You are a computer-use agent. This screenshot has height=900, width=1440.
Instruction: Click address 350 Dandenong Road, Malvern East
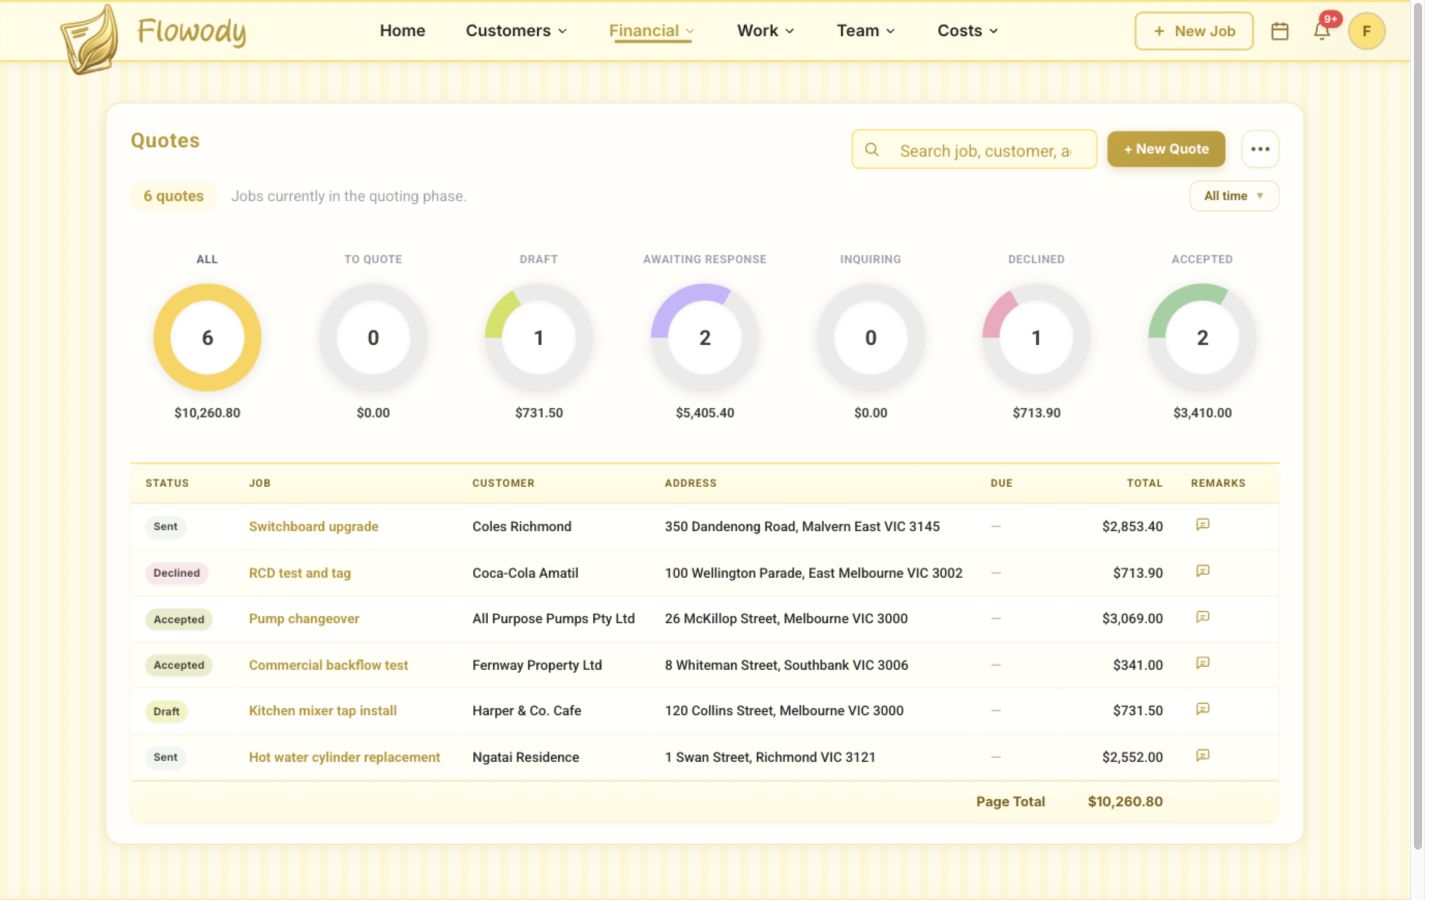802,526
